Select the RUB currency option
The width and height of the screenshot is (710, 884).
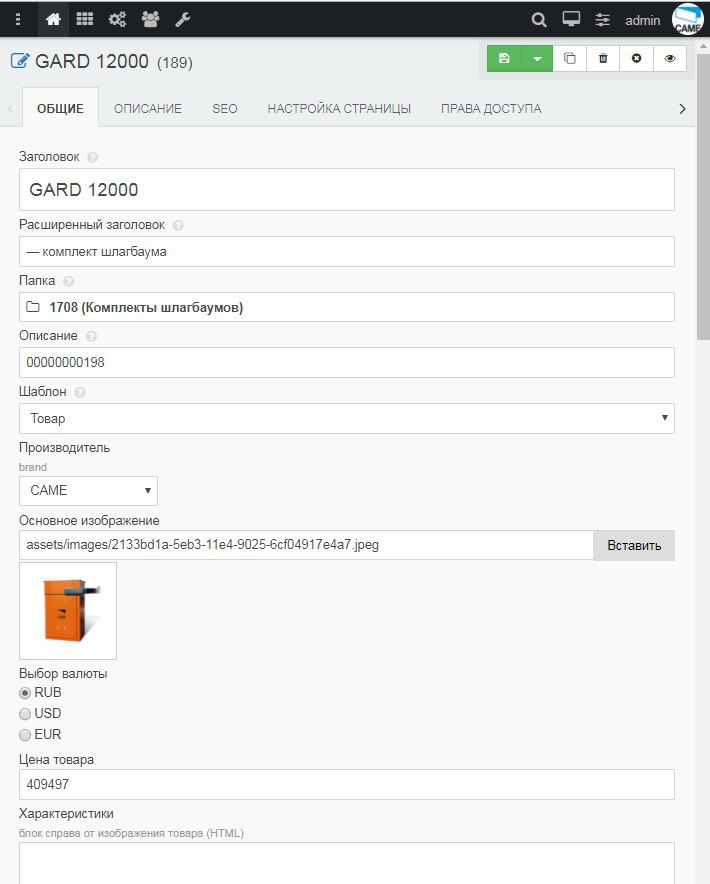point(26,692)
